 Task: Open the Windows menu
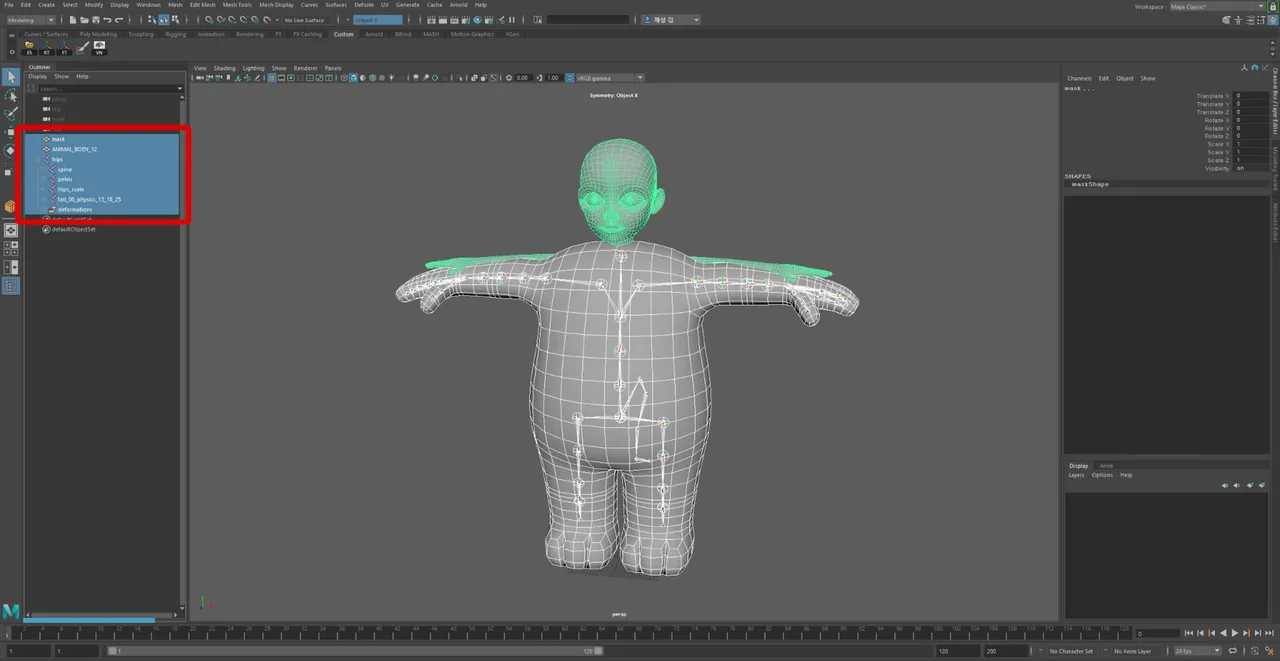point(148,4)
